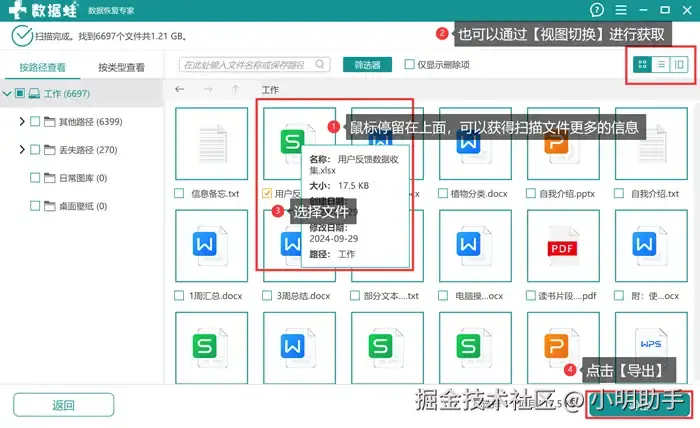Screen dimensions: 700x428
Task: Click the file name search input field
Action: [x=254, y=64]
